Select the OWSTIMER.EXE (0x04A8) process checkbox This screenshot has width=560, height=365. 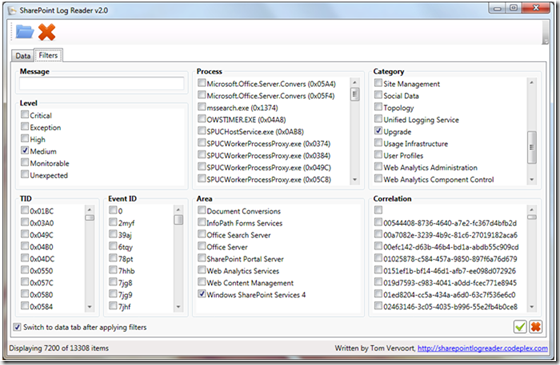pos(202,119)
